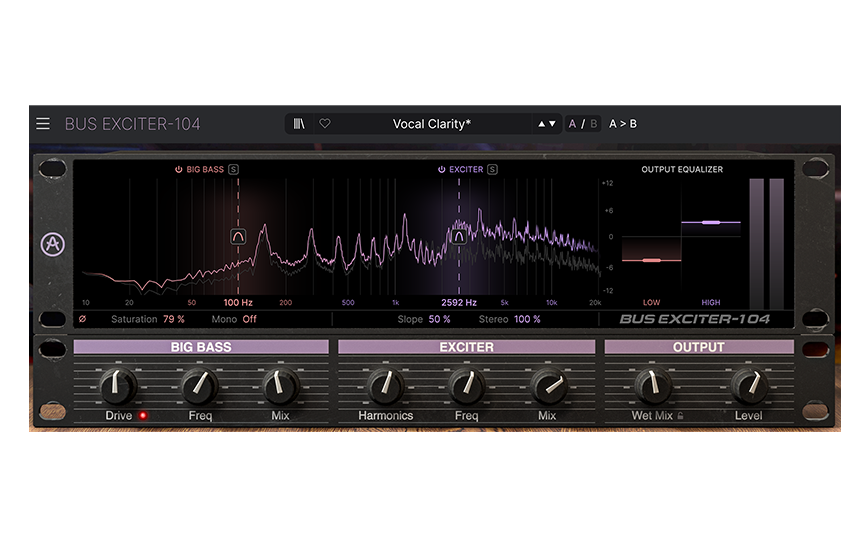Open the hamburger main menu
This screenshot has height=558, width=867.
(x=43, y=124)
